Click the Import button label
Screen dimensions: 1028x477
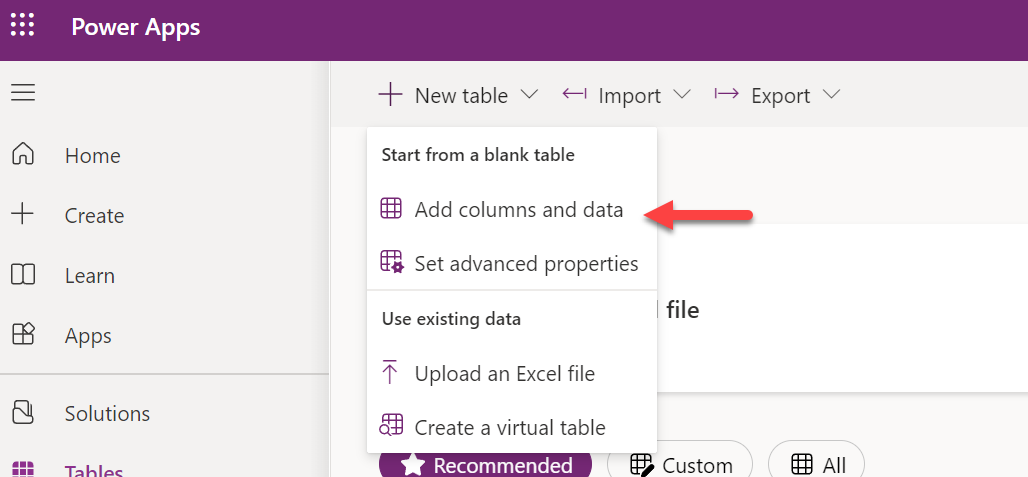point(629,96)
